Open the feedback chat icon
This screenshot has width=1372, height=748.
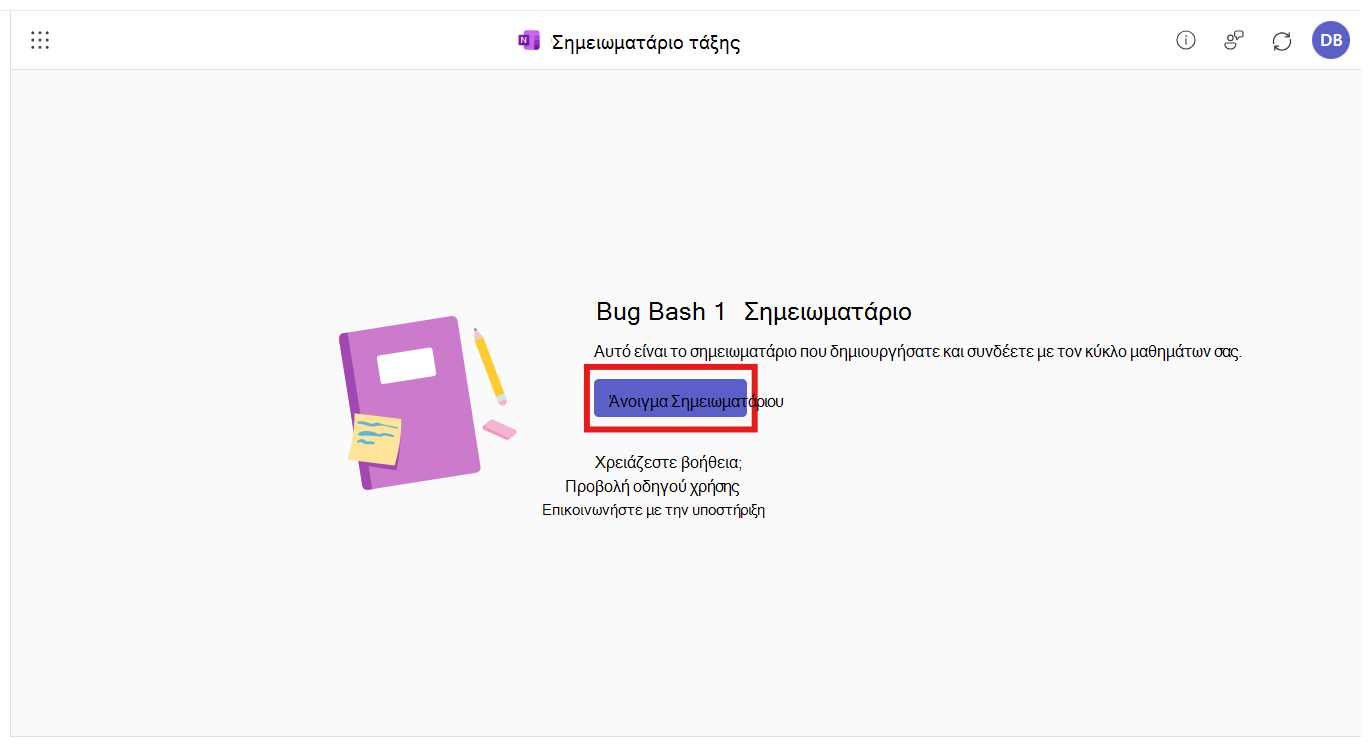1234,40
